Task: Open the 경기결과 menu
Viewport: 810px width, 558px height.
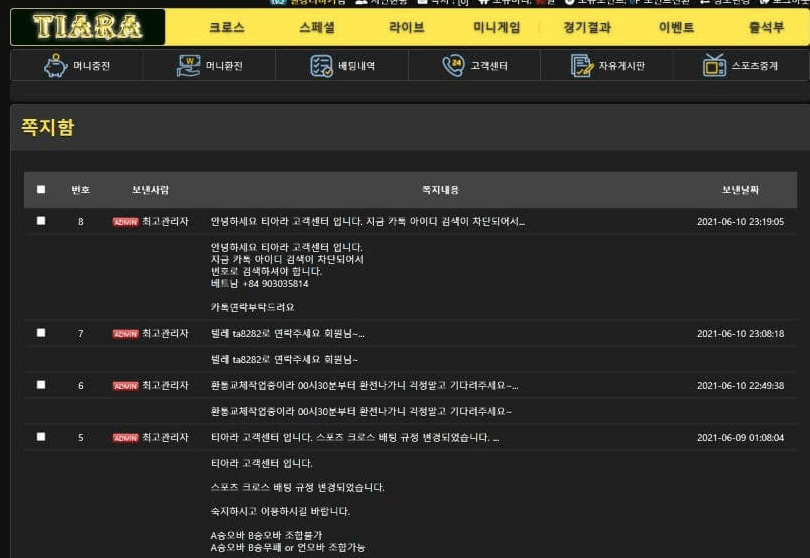Action: (587, 27)
